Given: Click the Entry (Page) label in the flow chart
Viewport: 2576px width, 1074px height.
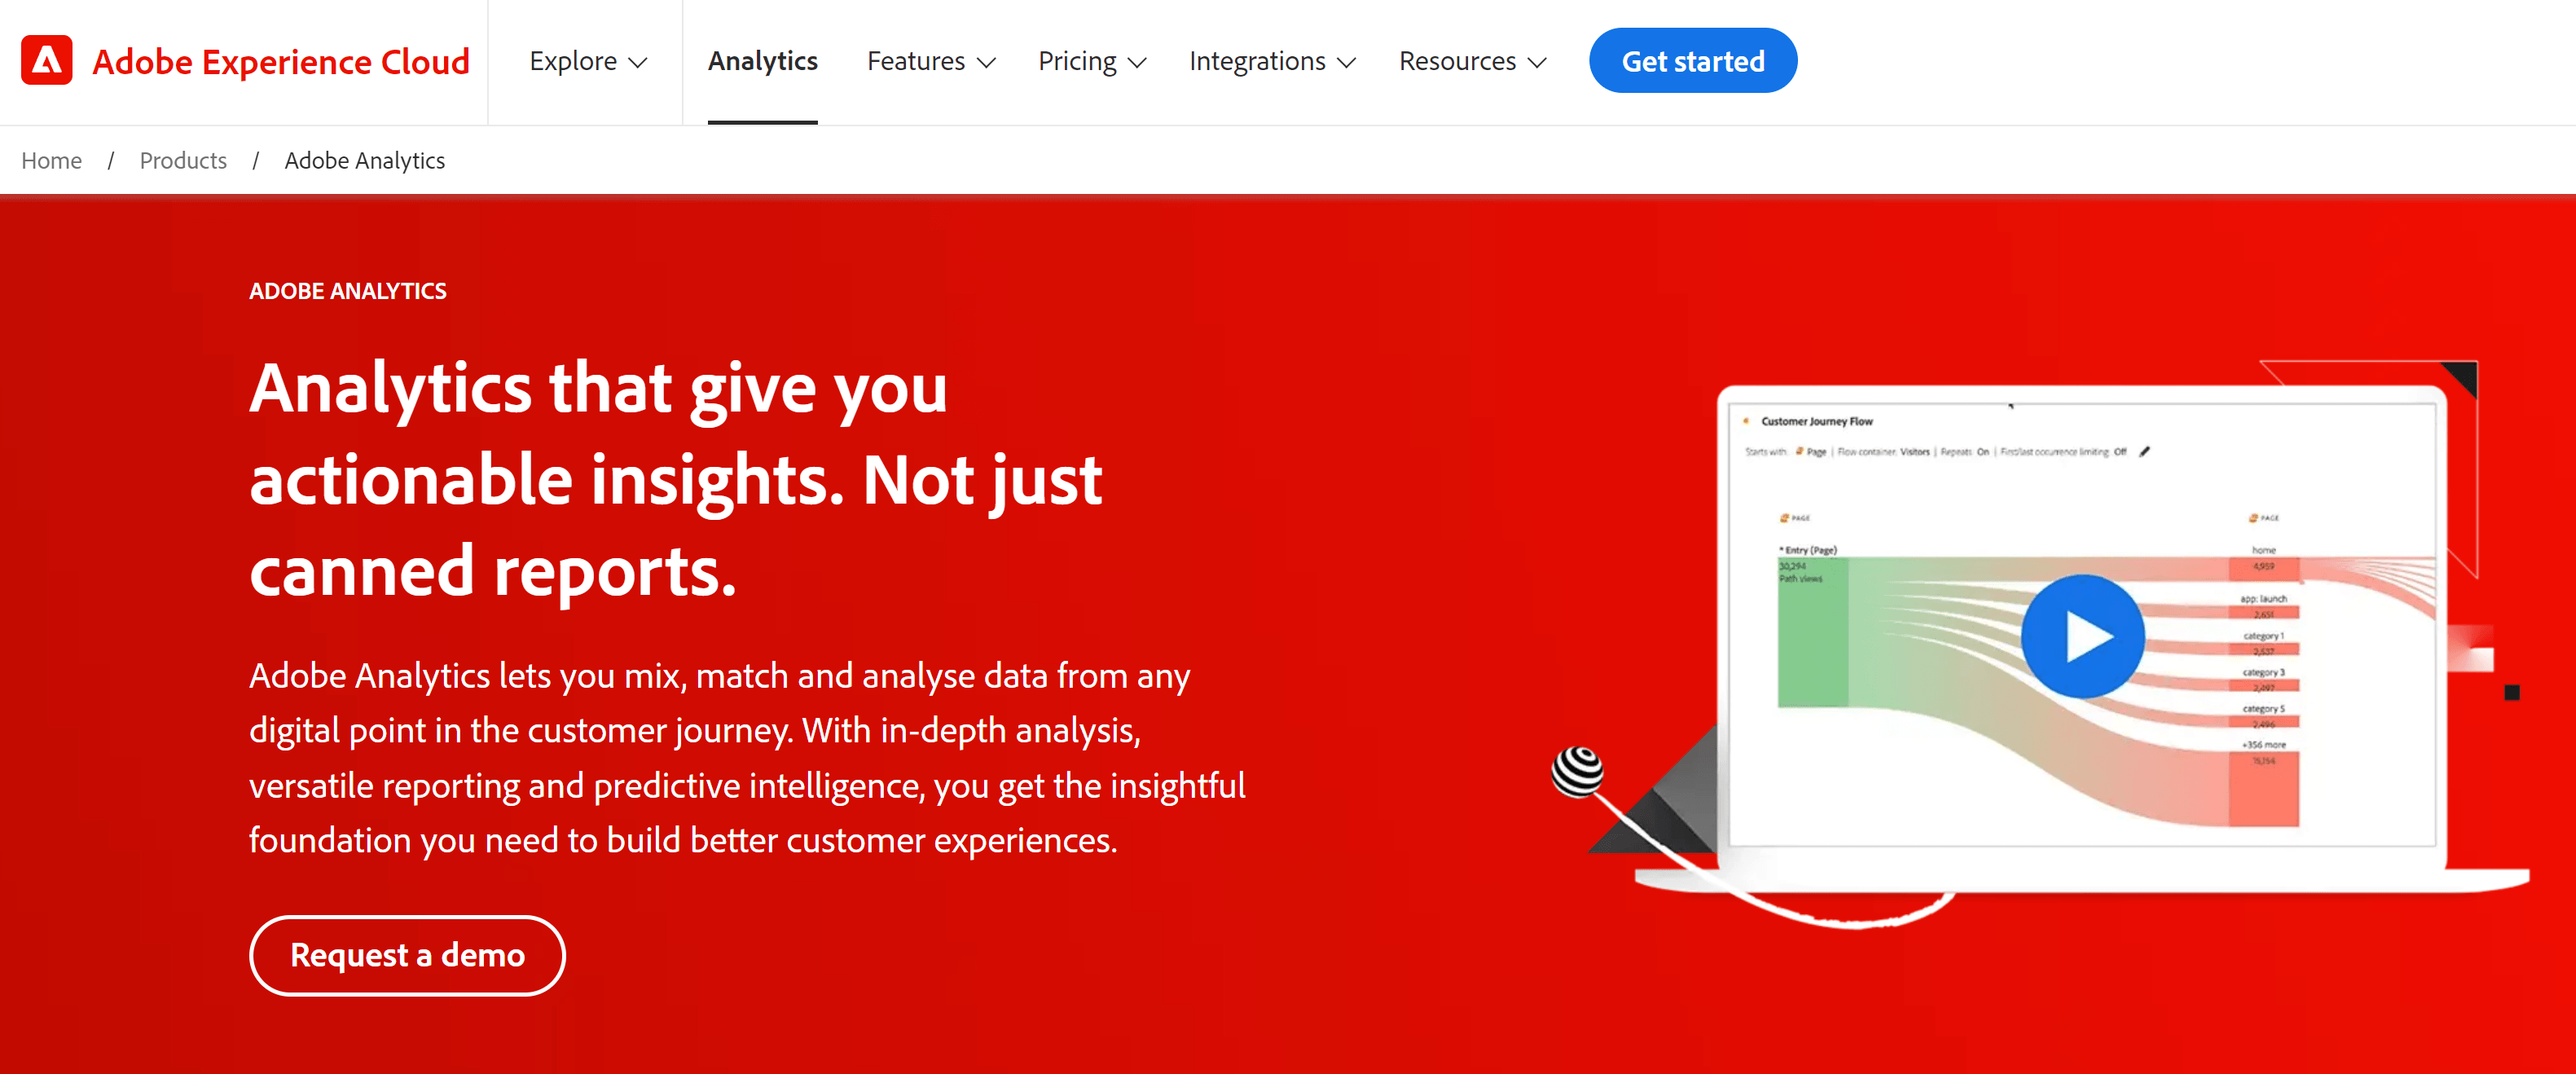Looking at the screenshot, I should (1808, 550).
